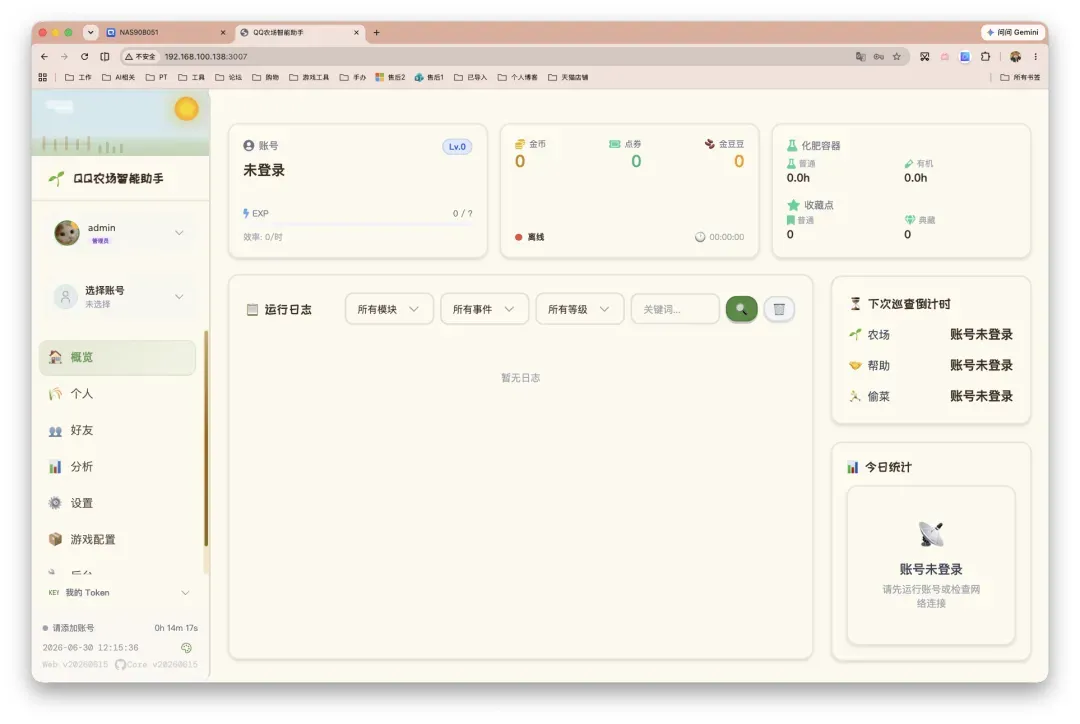The height and width of the screenshot is (724, 1080).
Task: Click the green log search button
Action: point(742,309)
